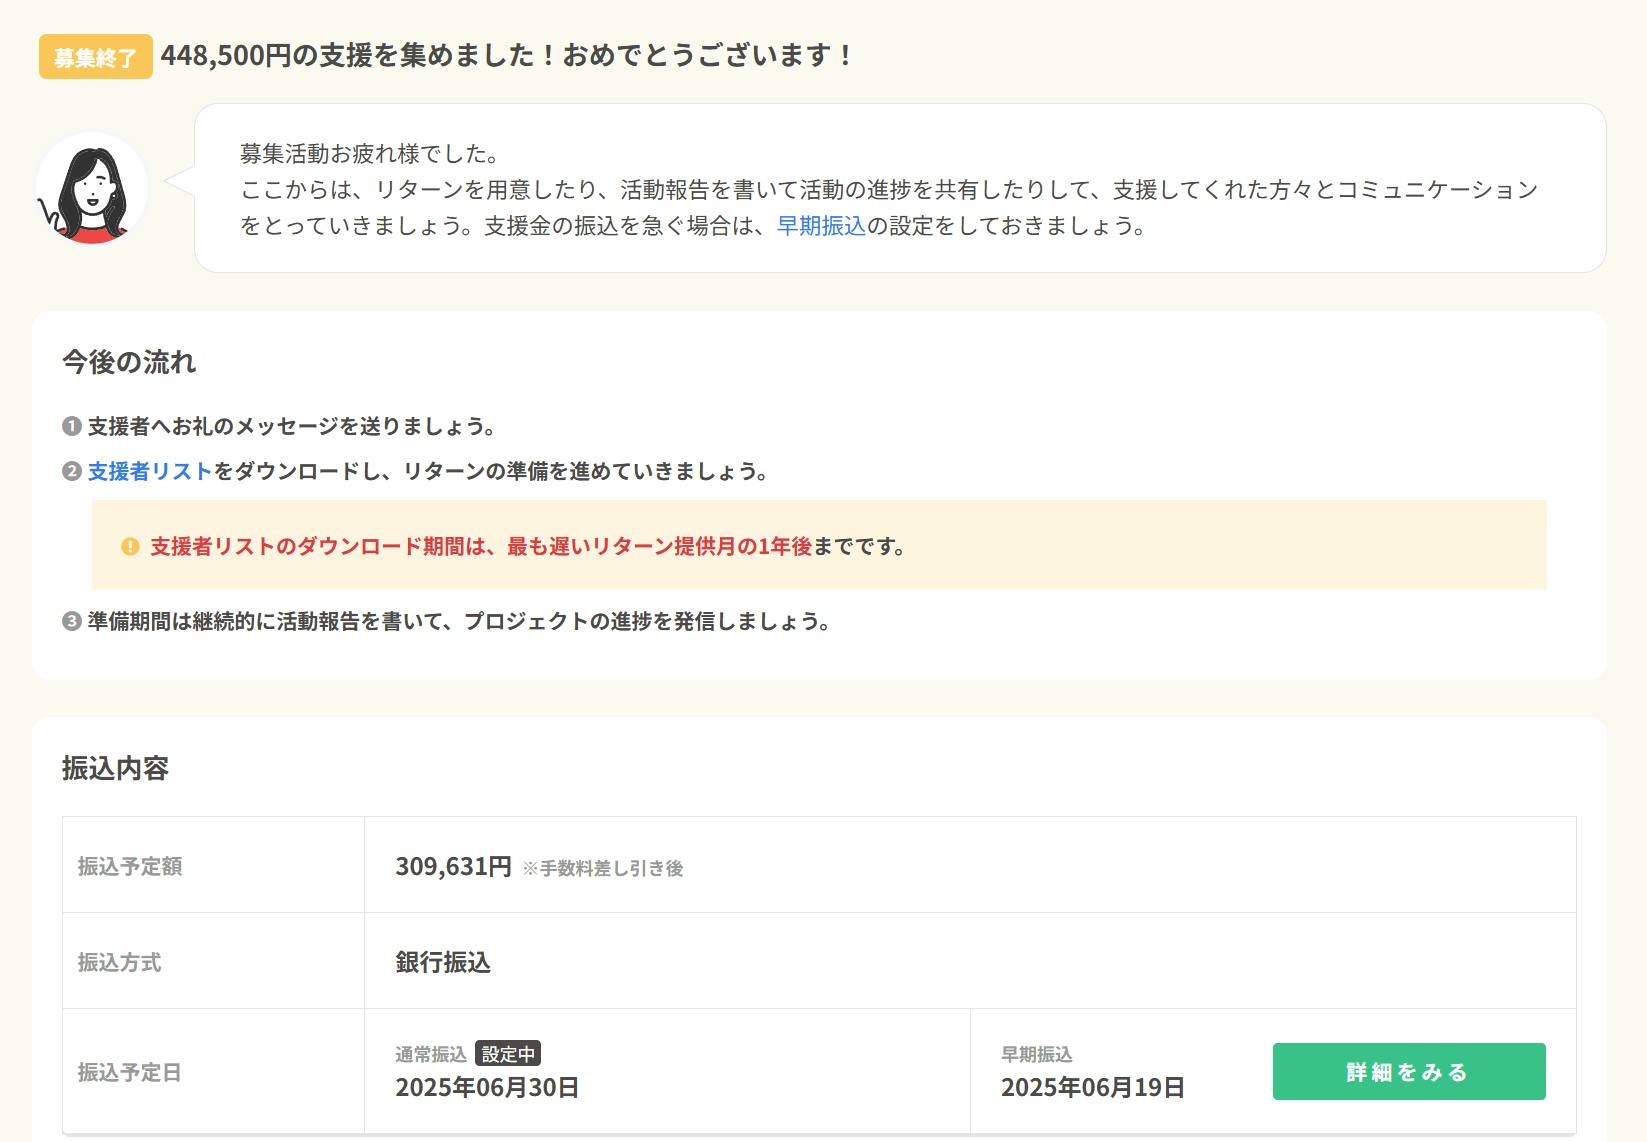This screenshot has height=1142, width=1647.
Task: Click the 振込内容 section heading
Action: [115, 768]
